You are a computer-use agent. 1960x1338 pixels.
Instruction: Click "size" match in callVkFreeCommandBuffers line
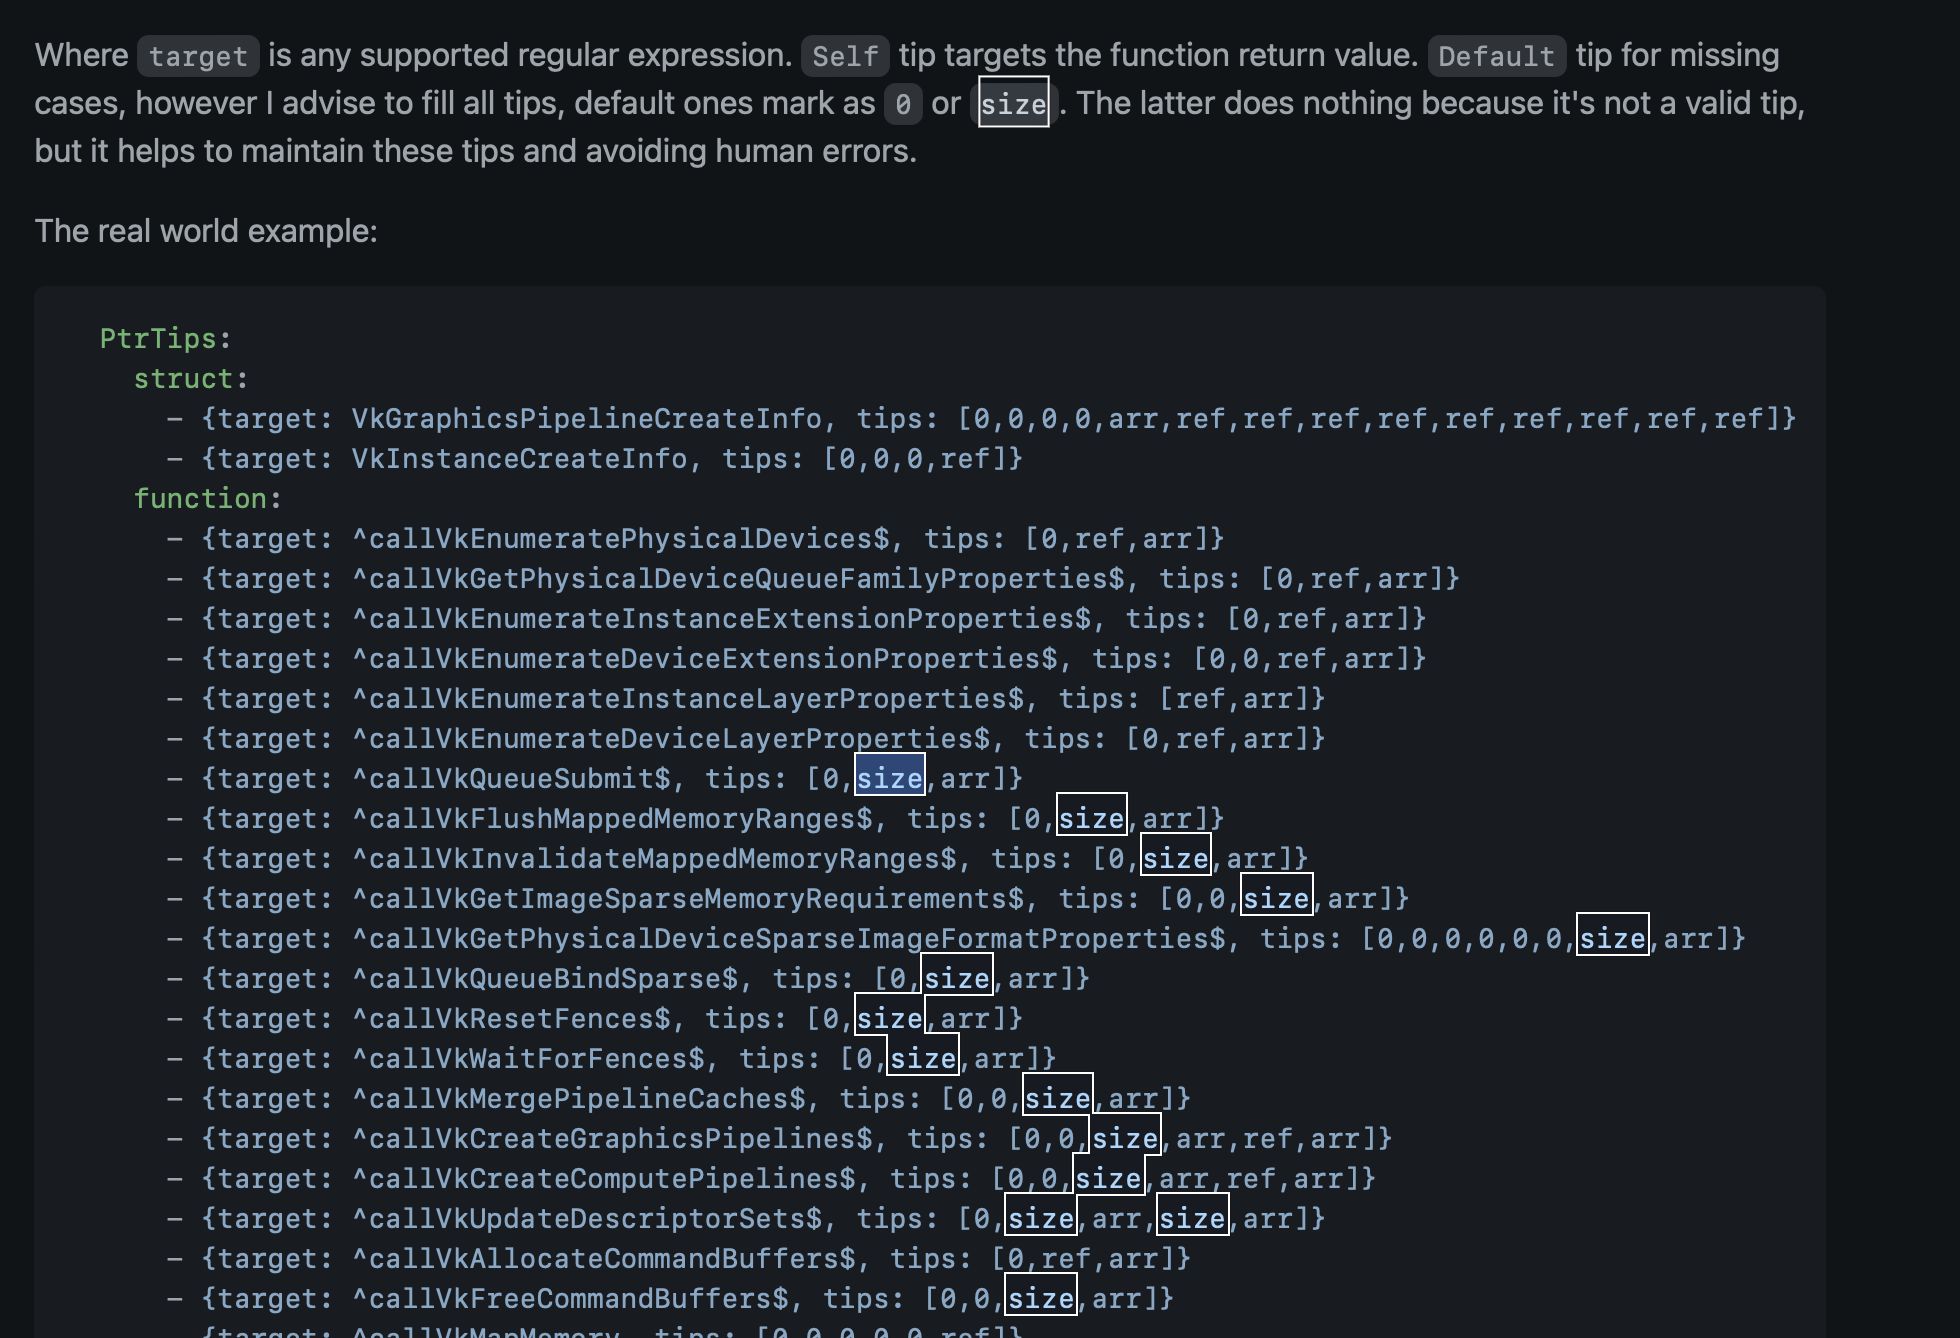coord(1040,1299)
